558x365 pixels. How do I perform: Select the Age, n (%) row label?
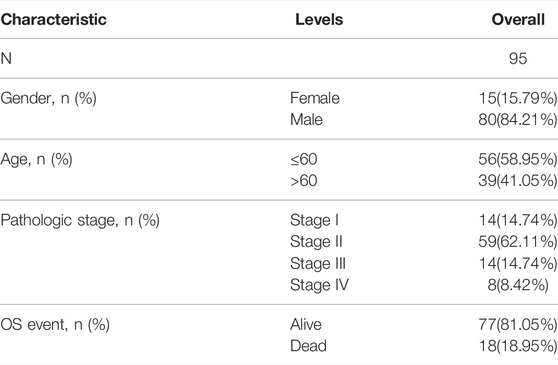36,160
